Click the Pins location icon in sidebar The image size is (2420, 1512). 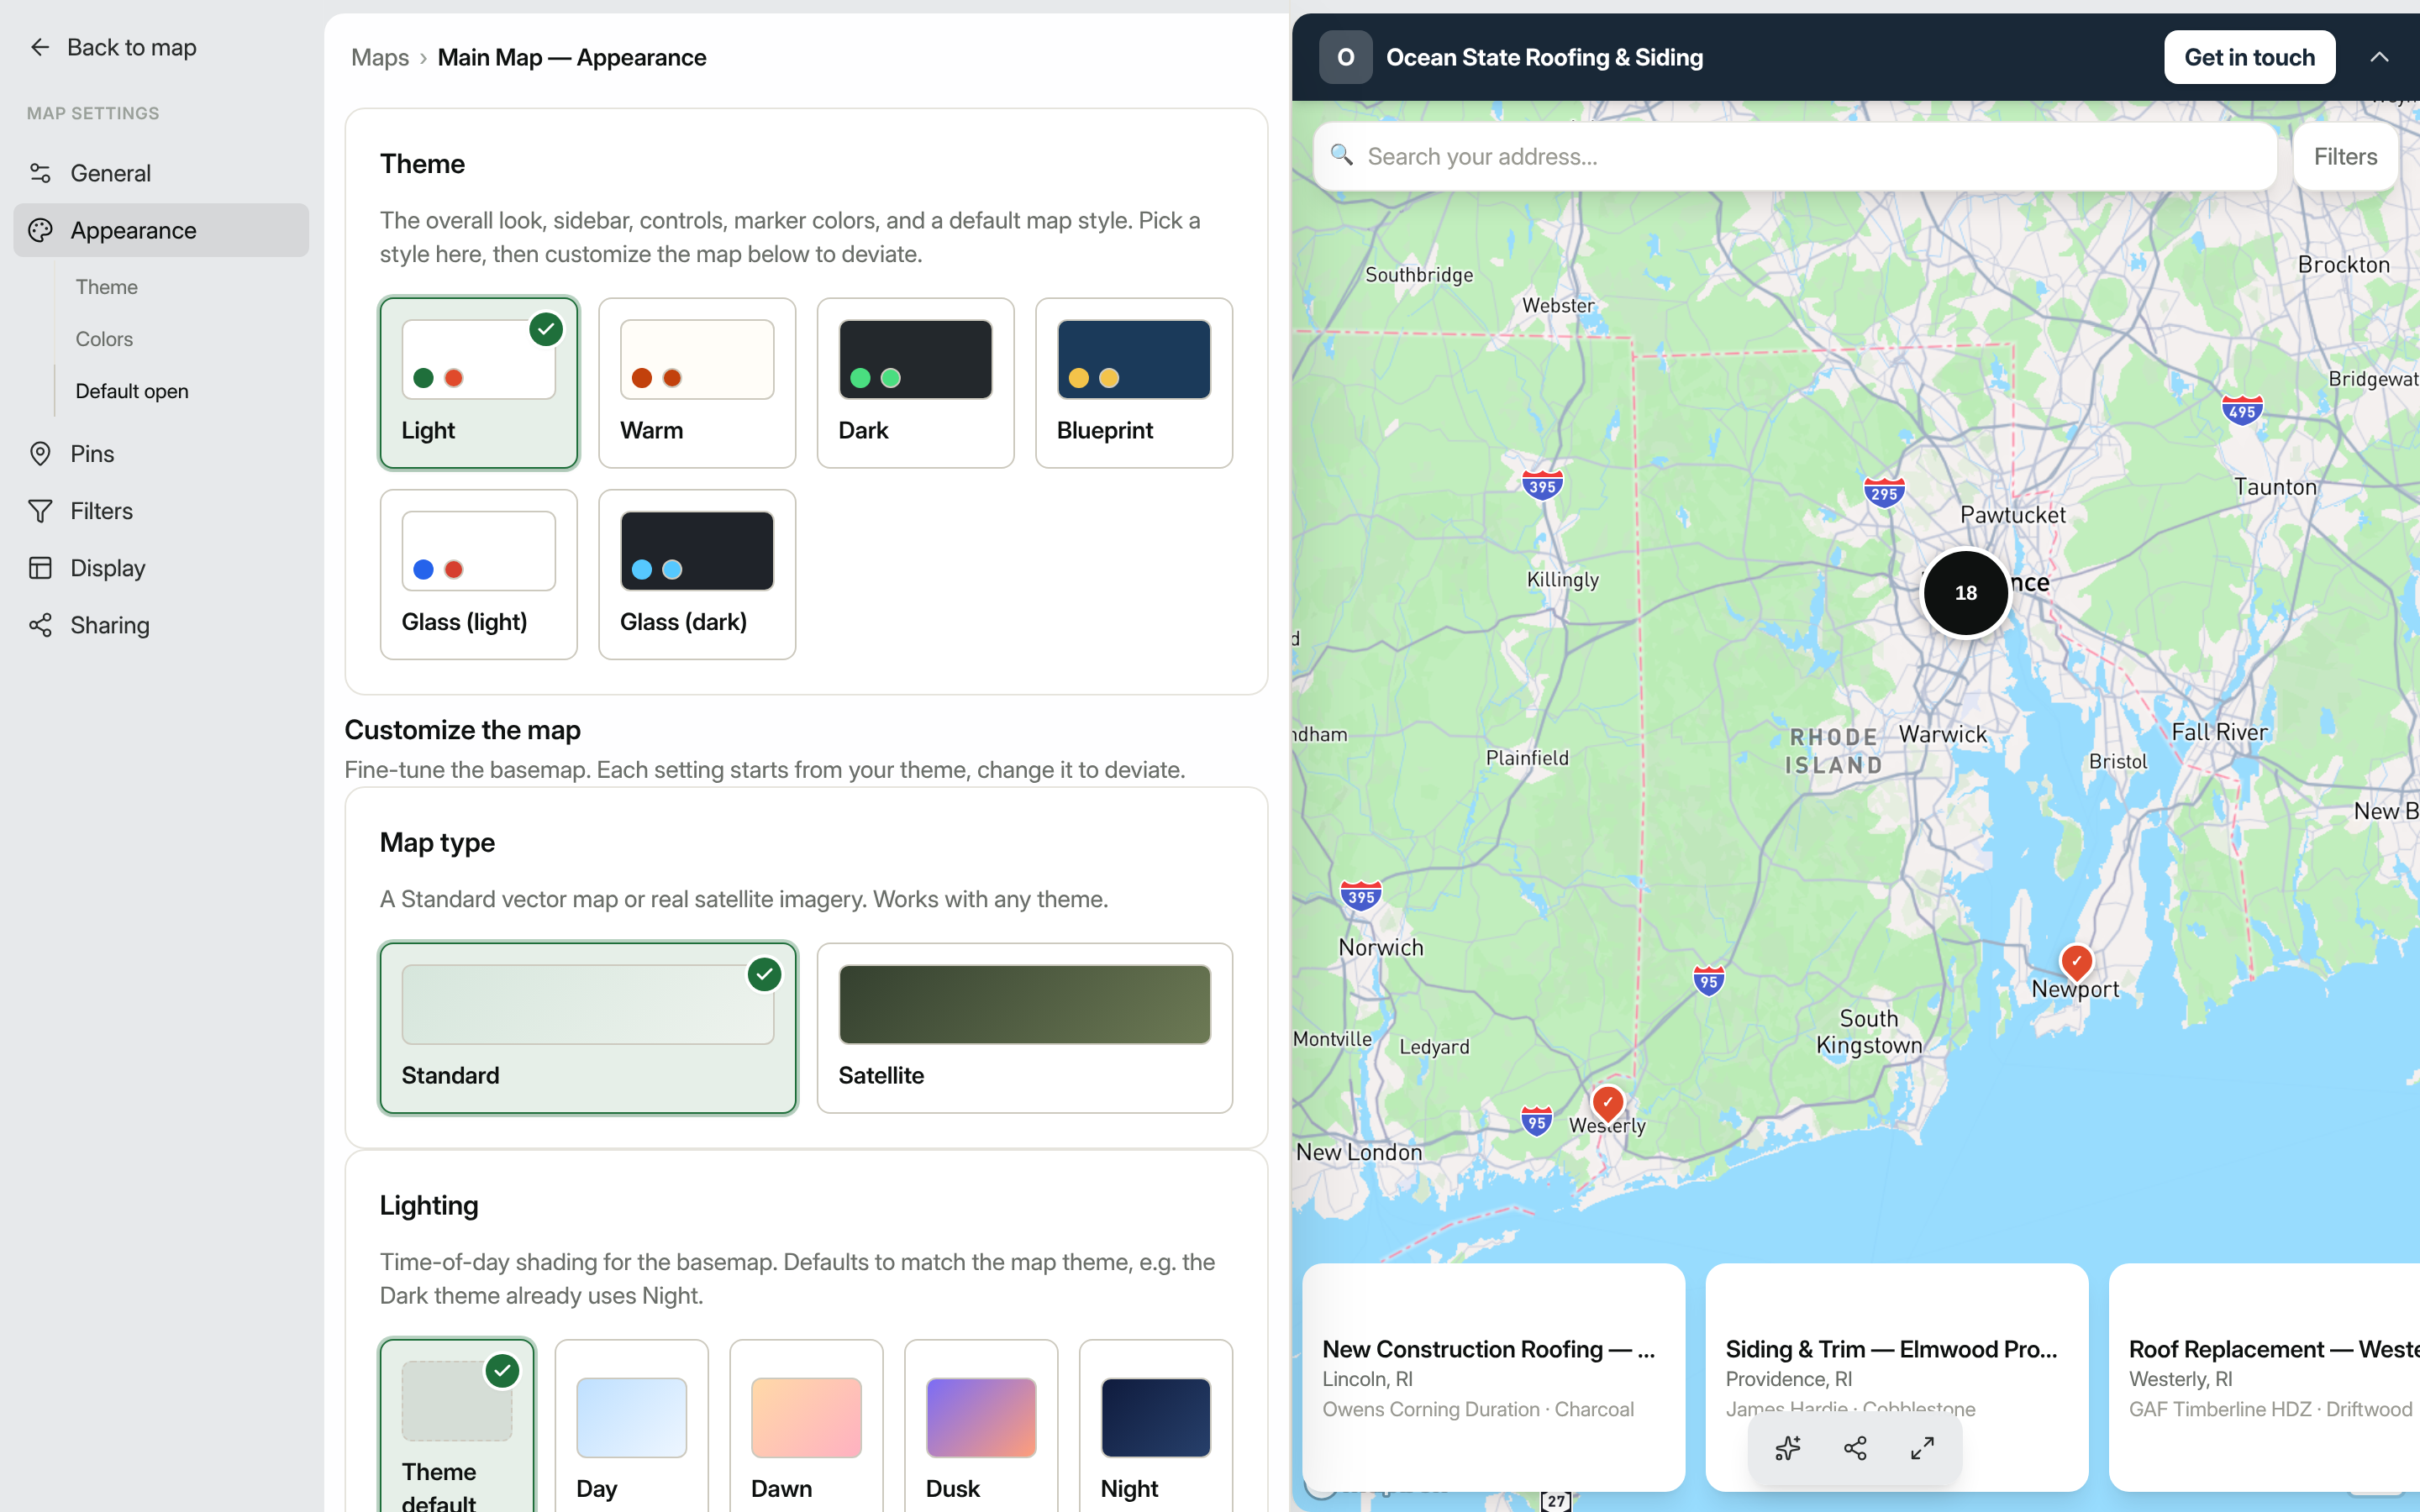pyautogui.click(x=40, y=454)
